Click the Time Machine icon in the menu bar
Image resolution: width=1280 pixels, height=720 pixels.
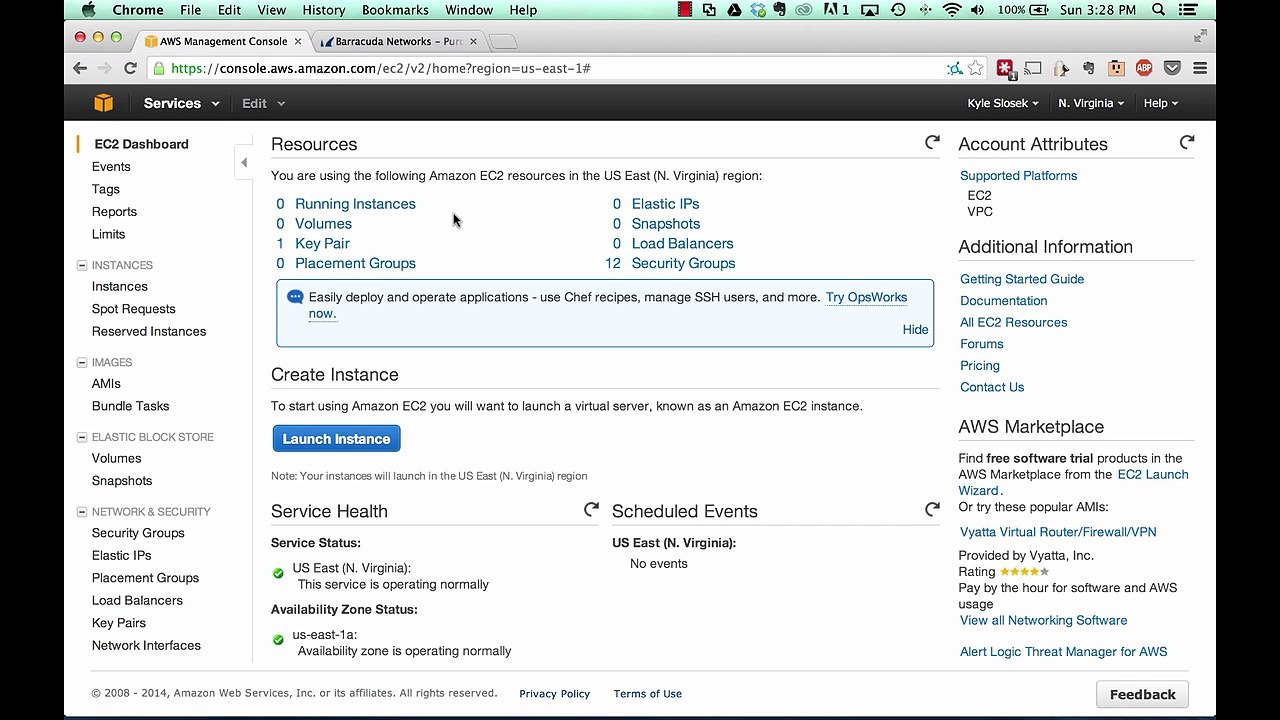pyautogui.click(x=898, y=10)
